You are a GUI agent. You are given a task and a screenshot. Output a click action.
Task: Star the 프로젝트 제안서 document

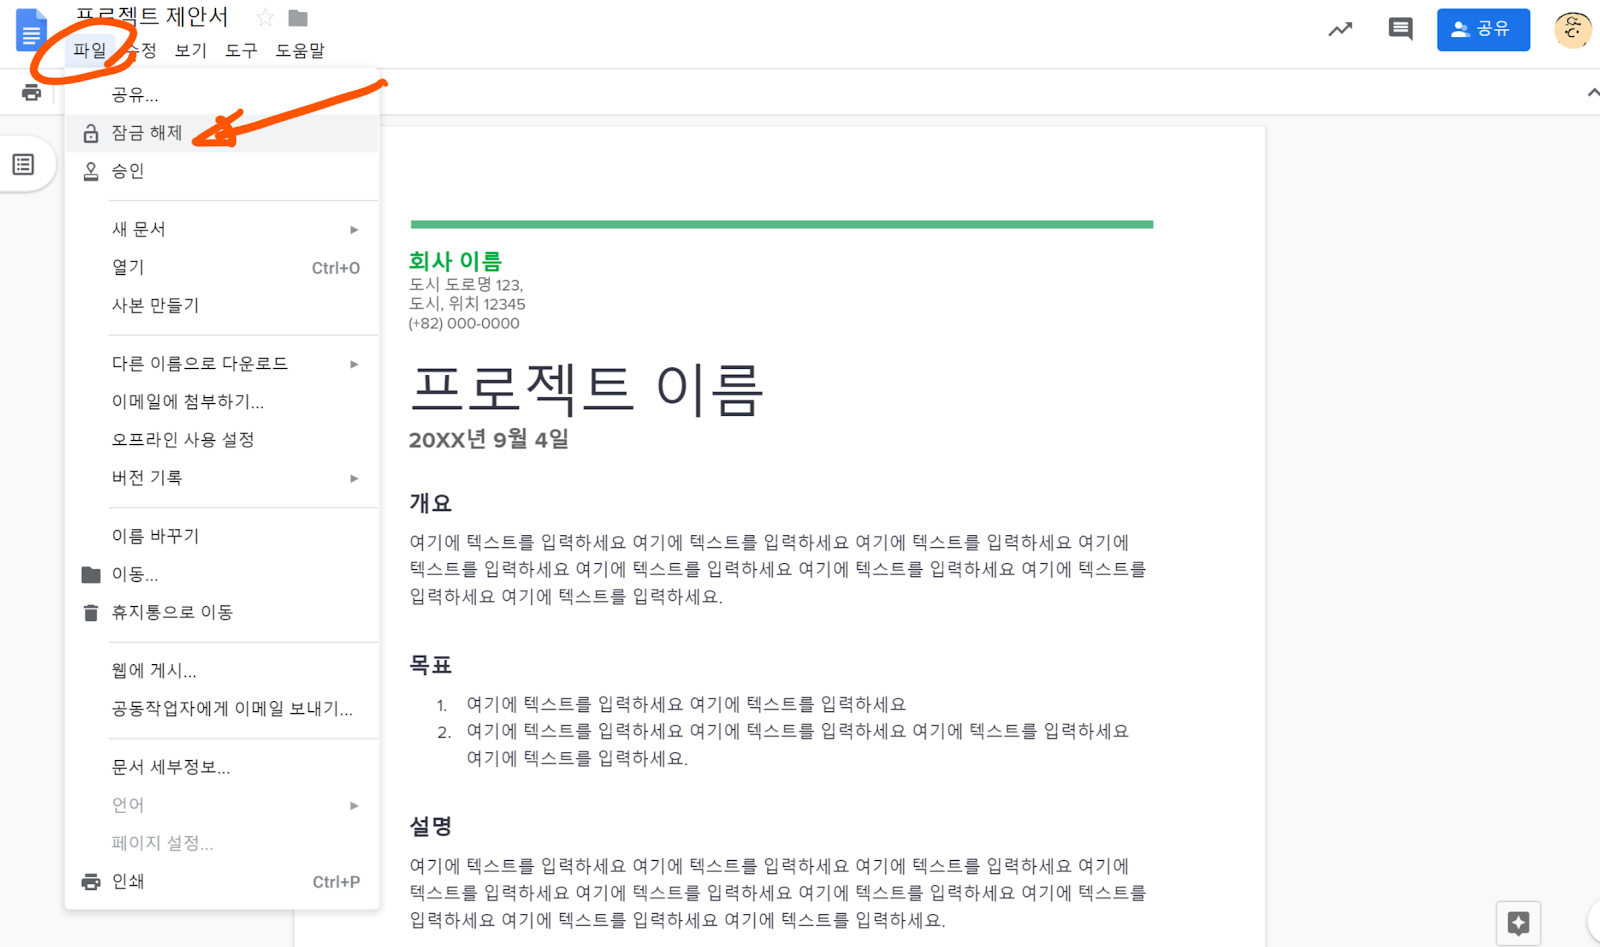coord(265,18)
